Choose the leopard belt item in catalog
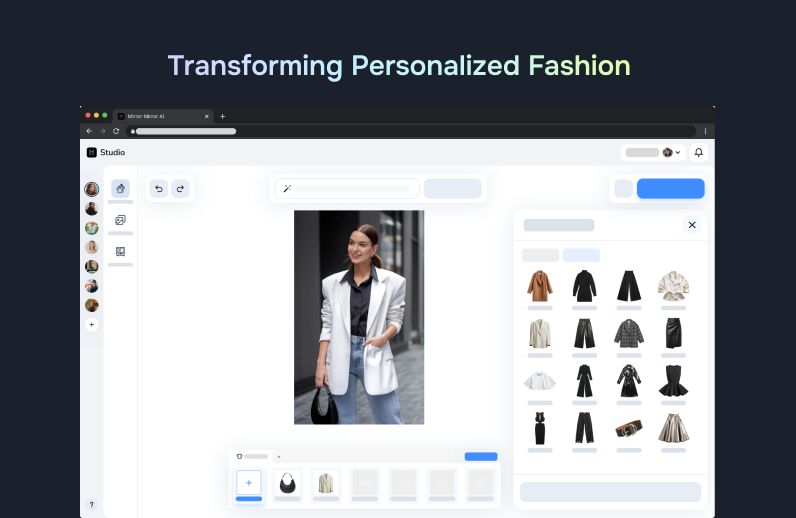796x518 pixels. tap(628, 428)
